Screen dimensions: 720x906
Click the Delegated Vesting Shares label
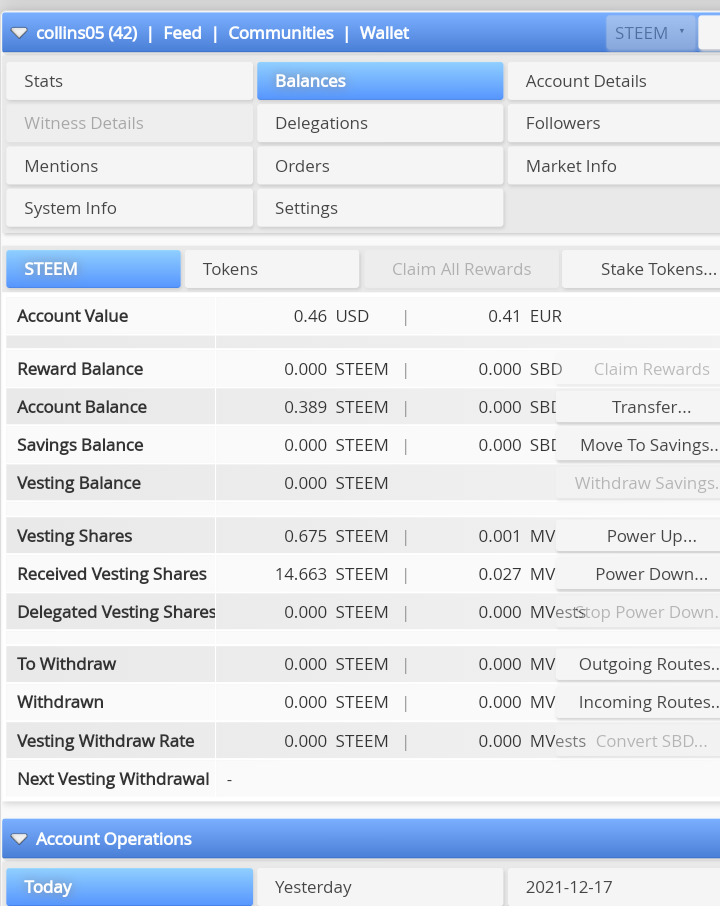[x=116, y=612]
